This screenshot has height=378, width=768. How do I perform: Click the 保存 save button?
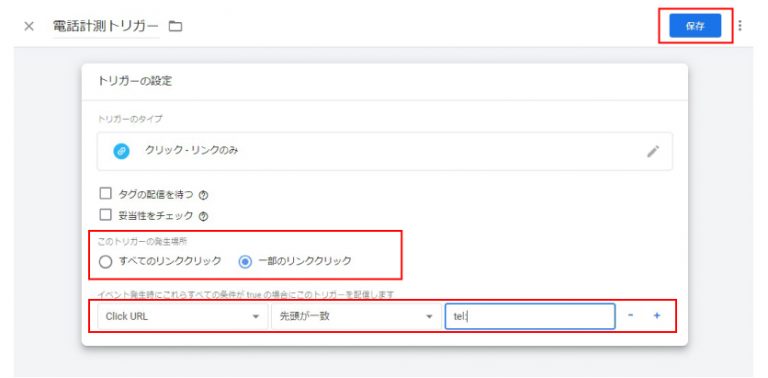pos(695,26)
